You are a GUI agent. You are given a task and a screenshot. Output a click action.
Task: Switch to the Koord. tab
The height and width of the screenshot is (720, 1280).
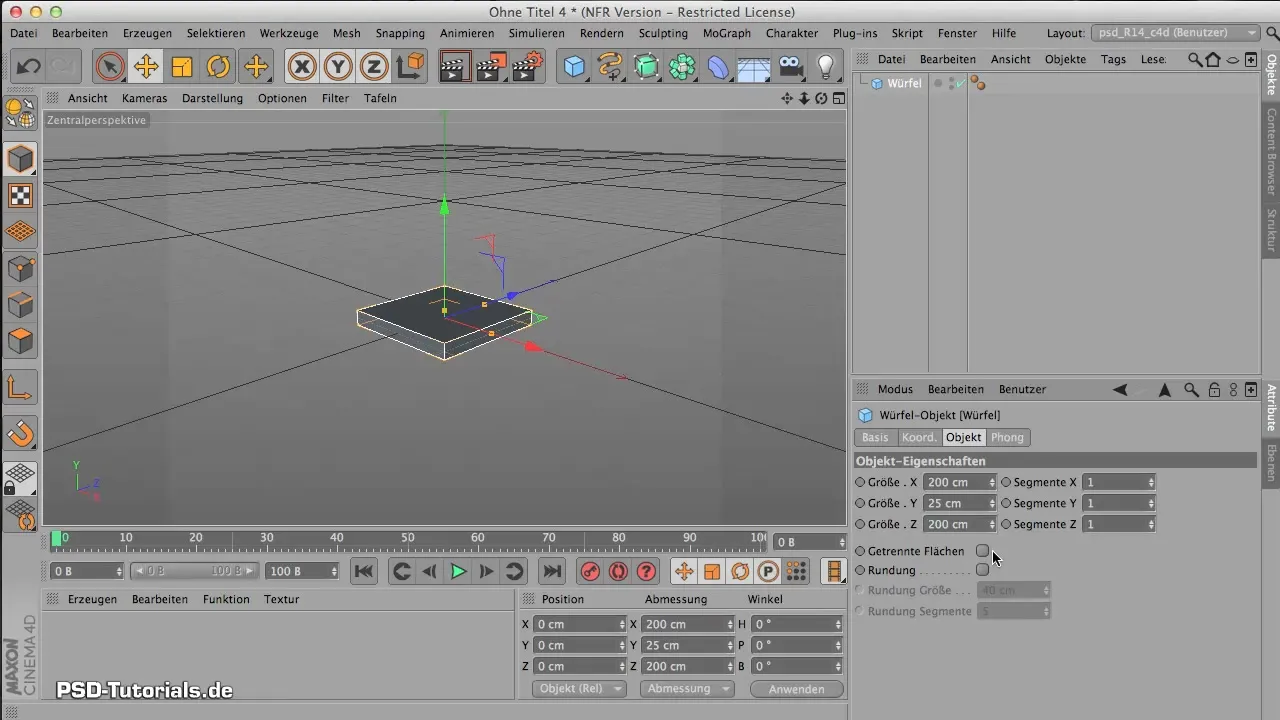tap(919, 437)
